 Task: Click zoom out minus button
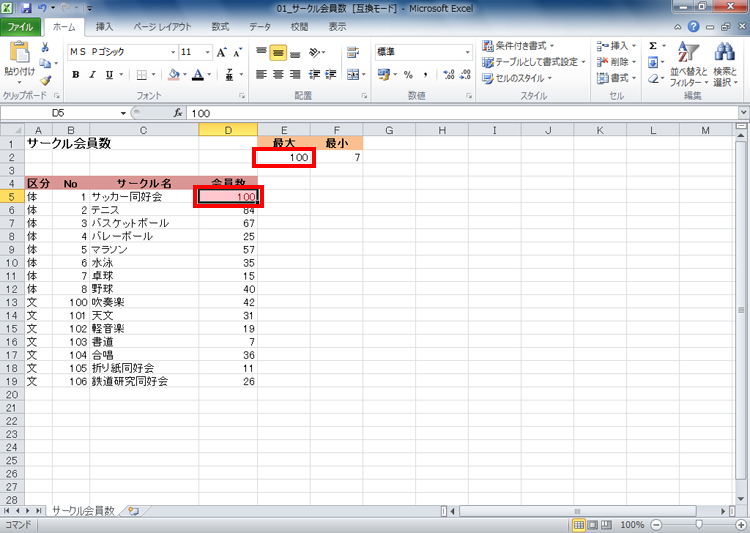click(x=656, y=525)
